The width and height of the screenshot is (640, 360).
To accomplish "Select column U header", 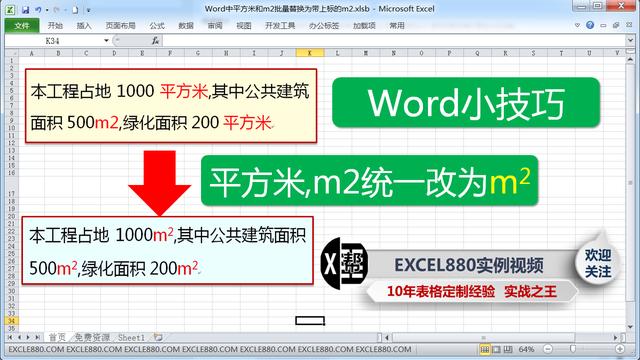I will click(x=589, y=53).
